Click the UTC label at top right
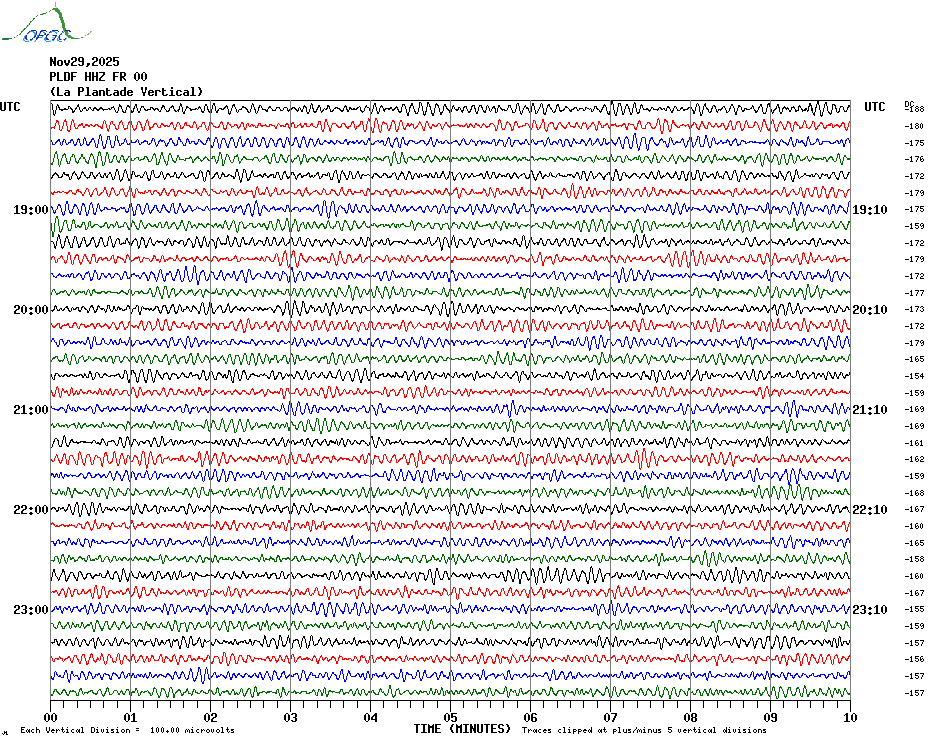Viewport: 930px width, 744px height. point(875,107)
